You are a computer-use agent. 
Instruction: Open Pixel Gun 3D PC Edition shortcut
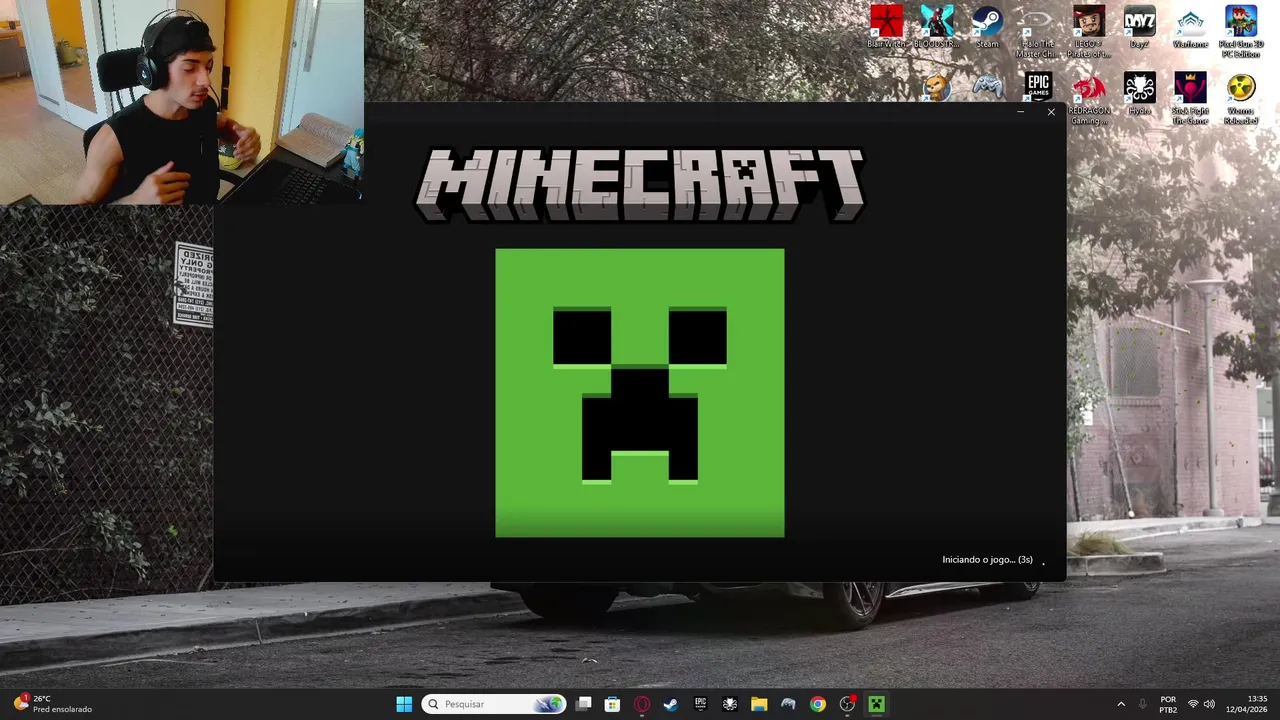(x=1240, y=32)
